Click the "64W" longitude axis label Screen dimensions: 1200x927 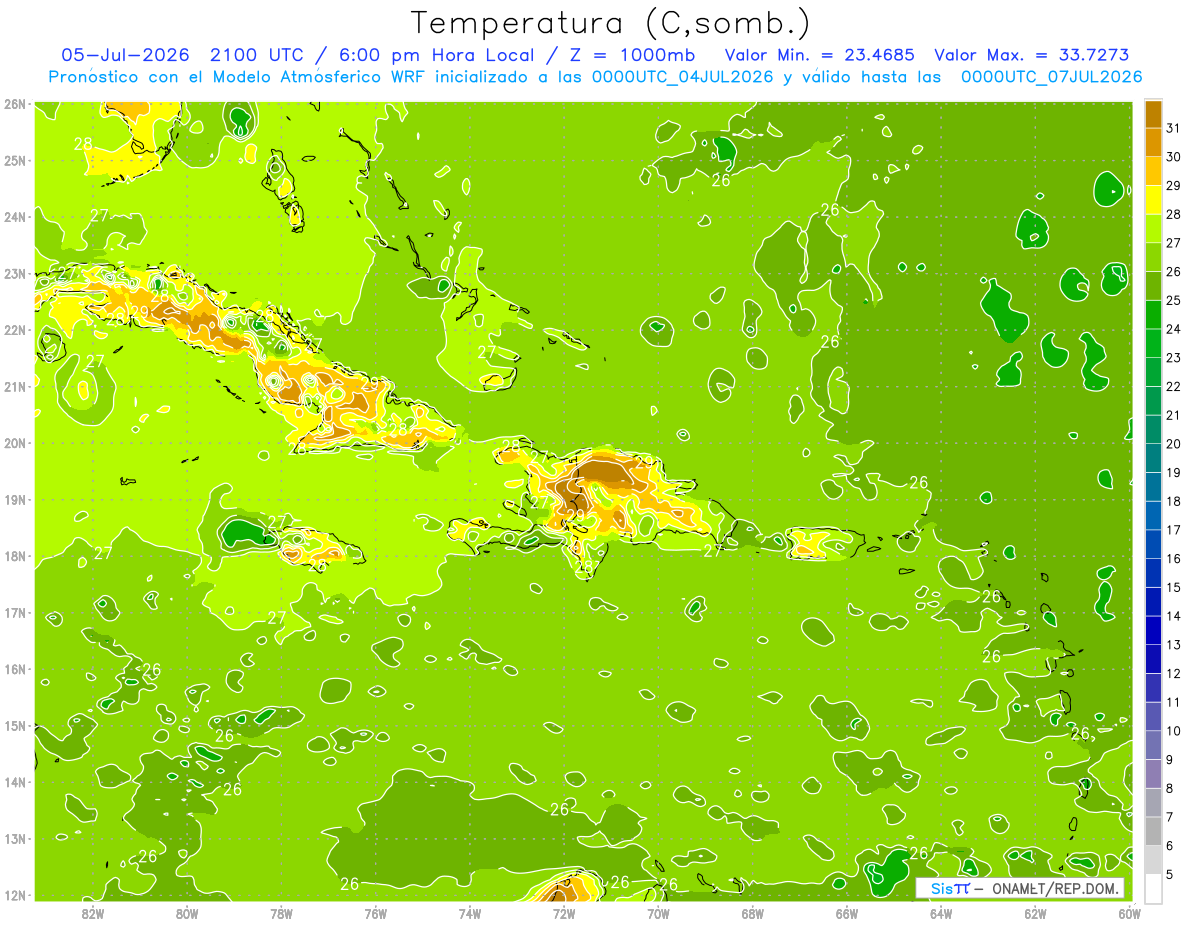tap(941, 913)
